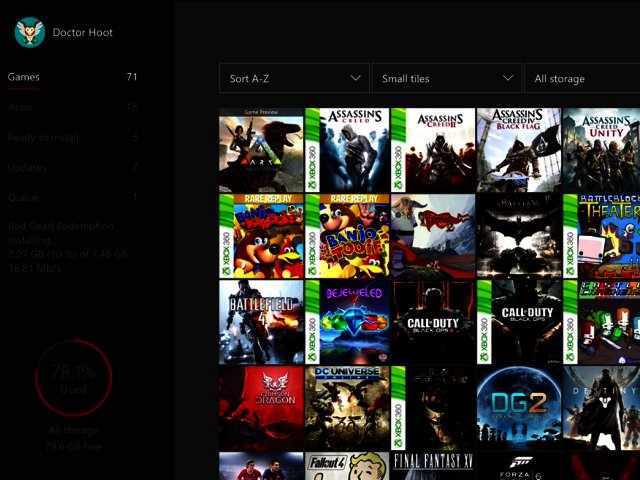Open the Batman Arkham Knight tile
The height and width of the screenshot is (480, 640).
pyautogui.click(x=519, y=236)
